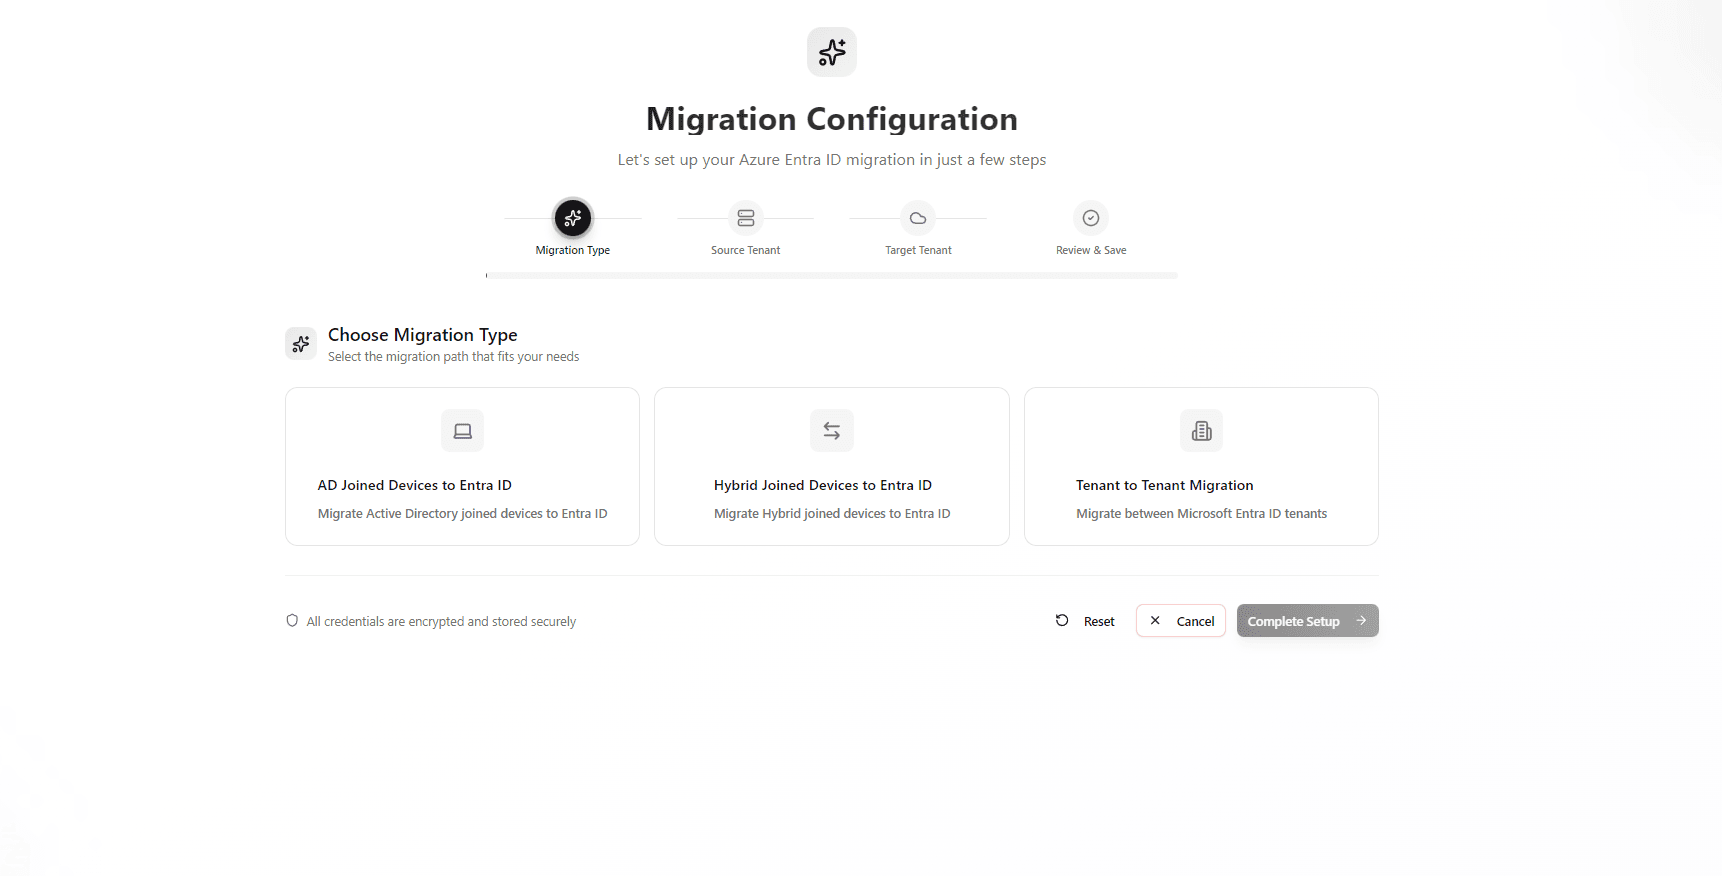
Task: Choose Hybrid Joined Devices to Entra ID card
Action: (832, 466)
